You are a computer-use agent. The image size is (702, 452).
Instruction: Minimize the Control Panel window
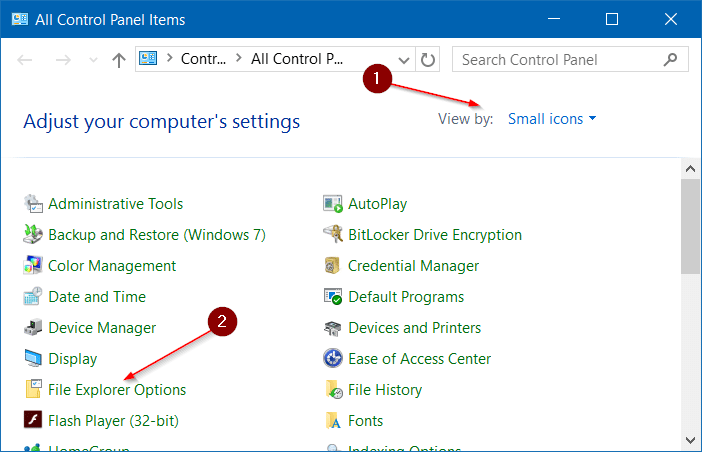(554, 19)
